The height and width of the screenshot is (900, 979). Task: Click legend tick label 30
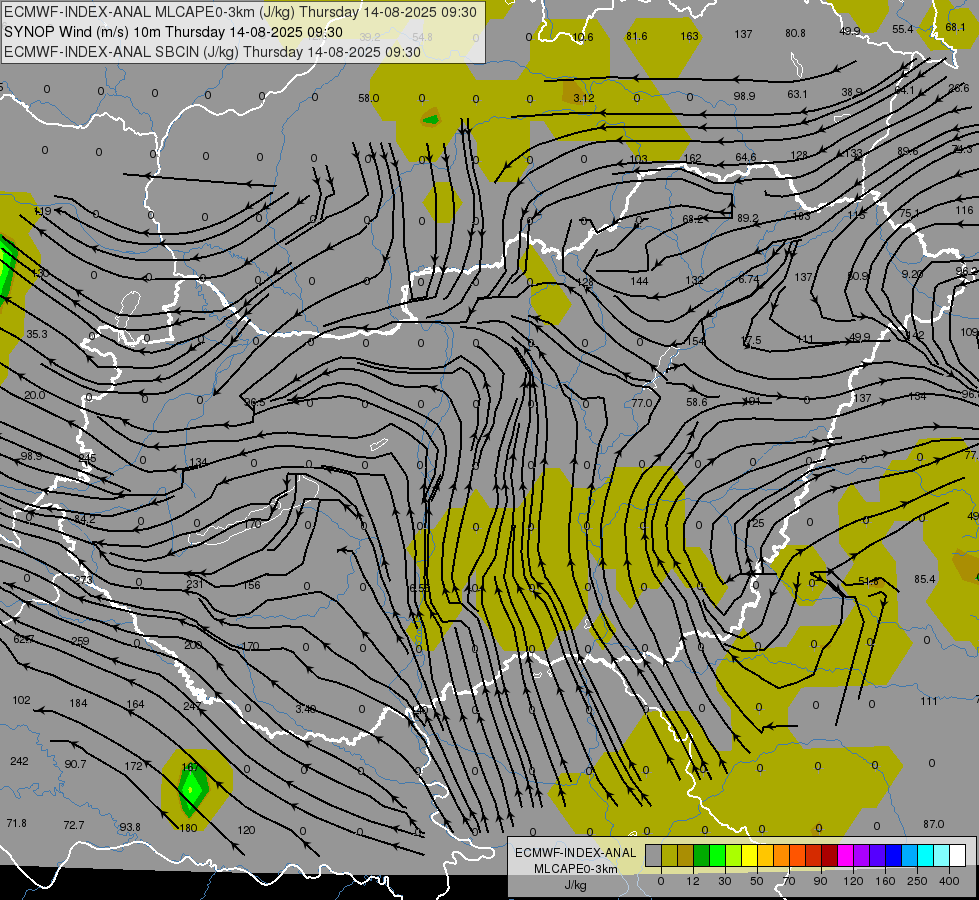point(725,881)
